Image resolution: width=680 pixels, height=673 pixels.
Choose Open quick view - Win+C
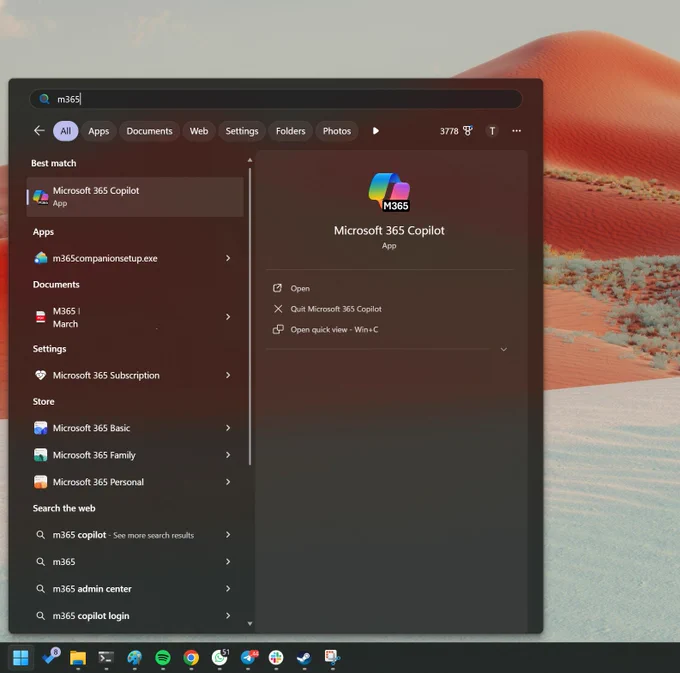pyautogui.click(x=325, y=330)
